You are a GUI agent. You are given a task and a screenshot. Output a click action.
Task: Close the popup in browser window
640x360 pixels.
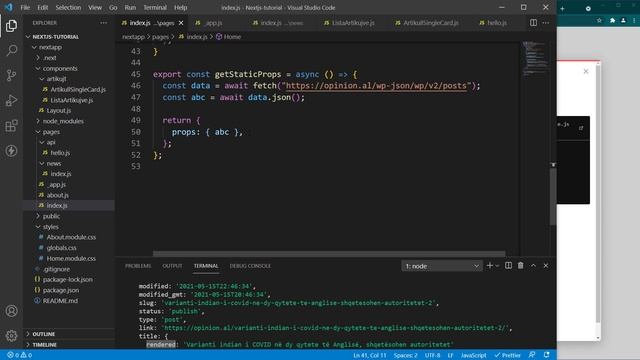click(x=586, y=71)
